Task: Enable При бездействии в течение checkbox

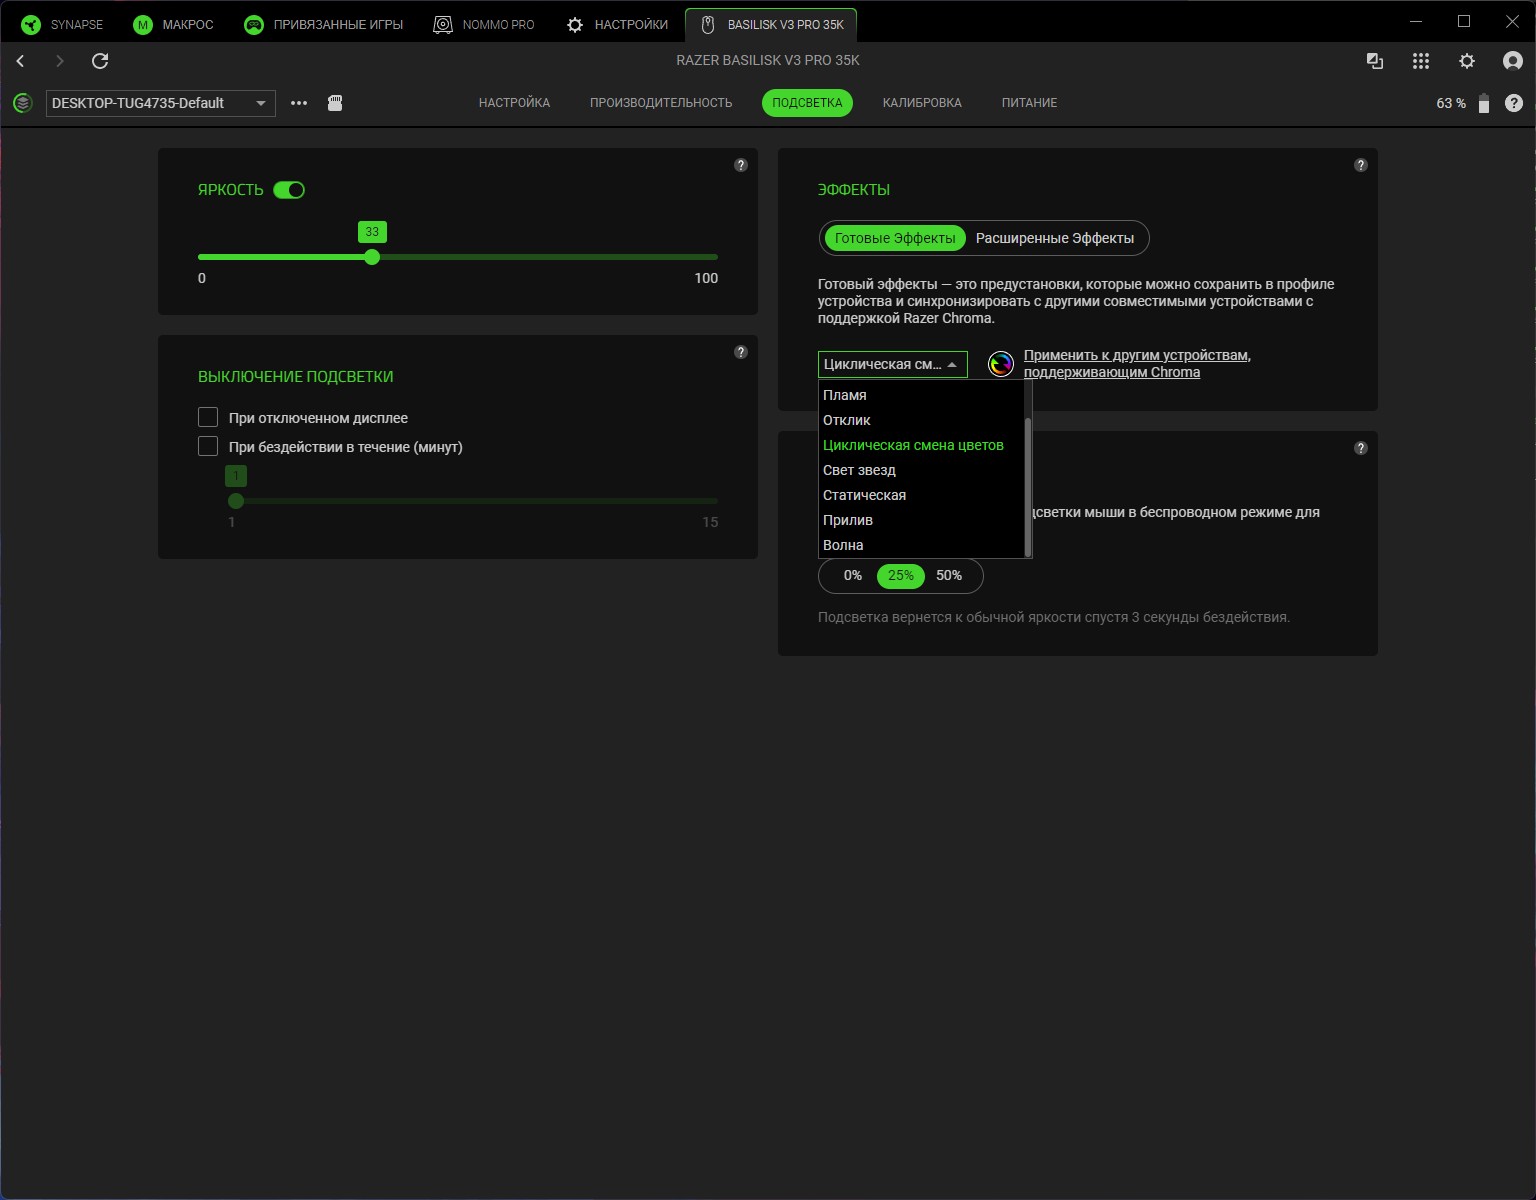Action: (208, 446)
